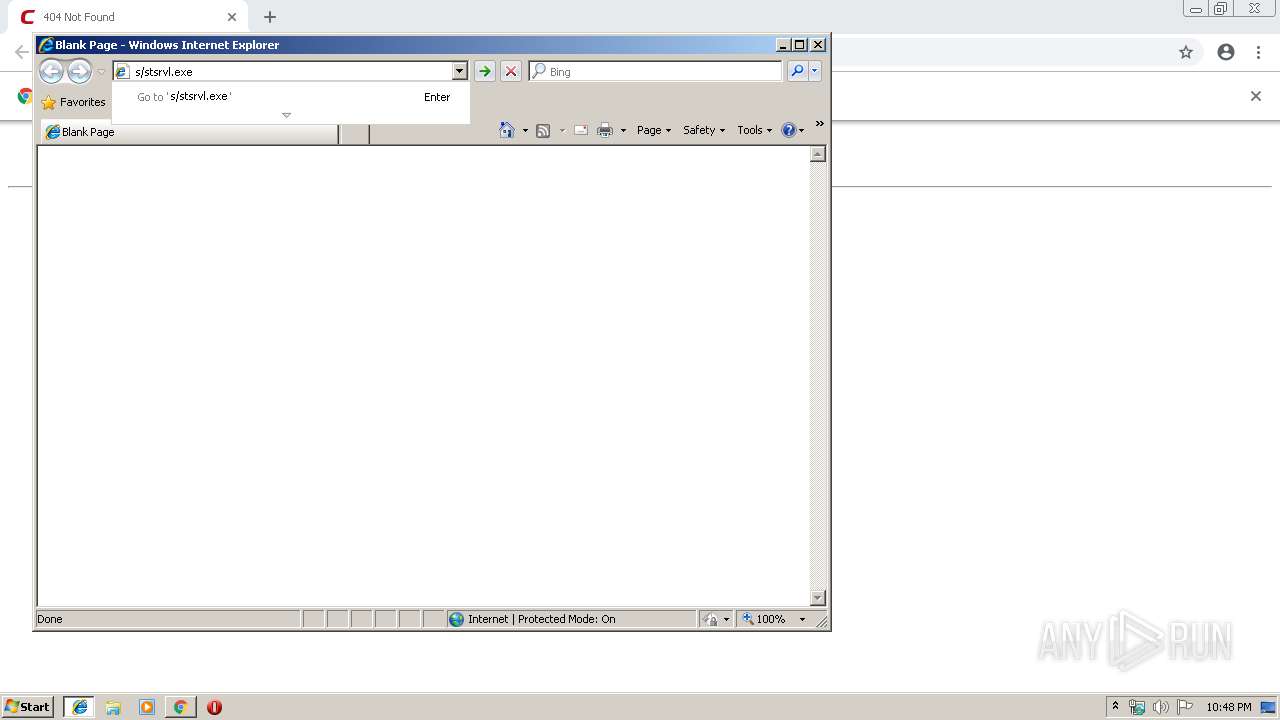The width and height of the screenshot is (1280, 720).
Task: Switch to Chrome via taskbar icon
Action: pyautogui.click(x=180, y=707)
